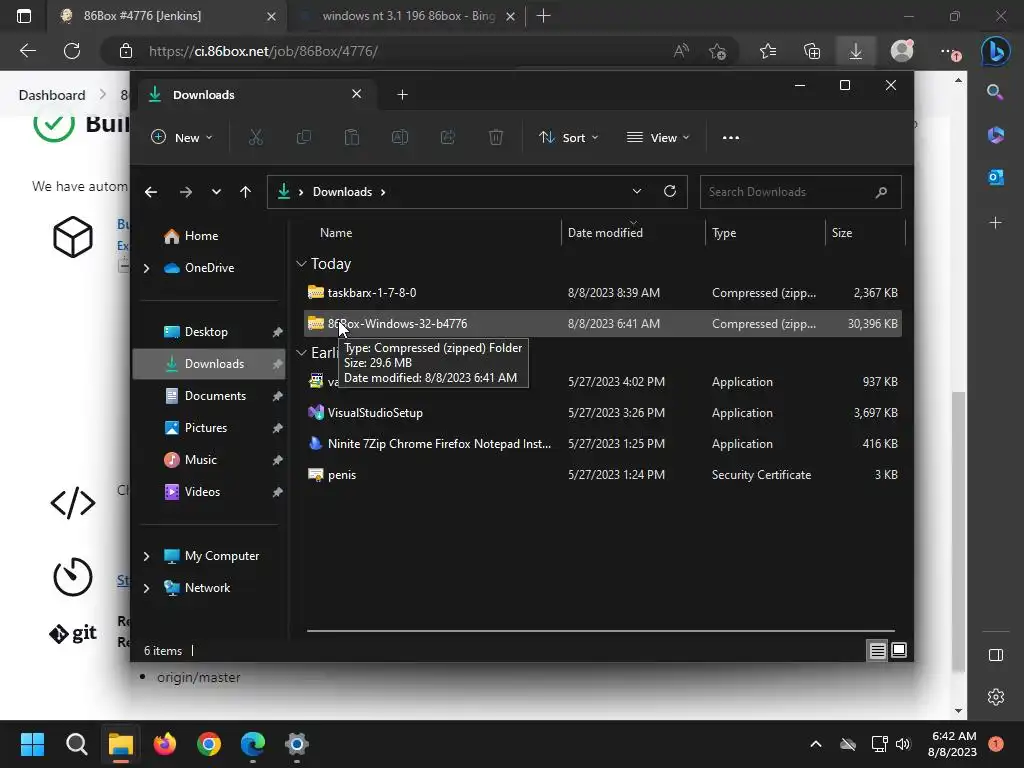Click the Delete trash icon in toolbar
Screen dimensions: 1024x768
point(496,137)
